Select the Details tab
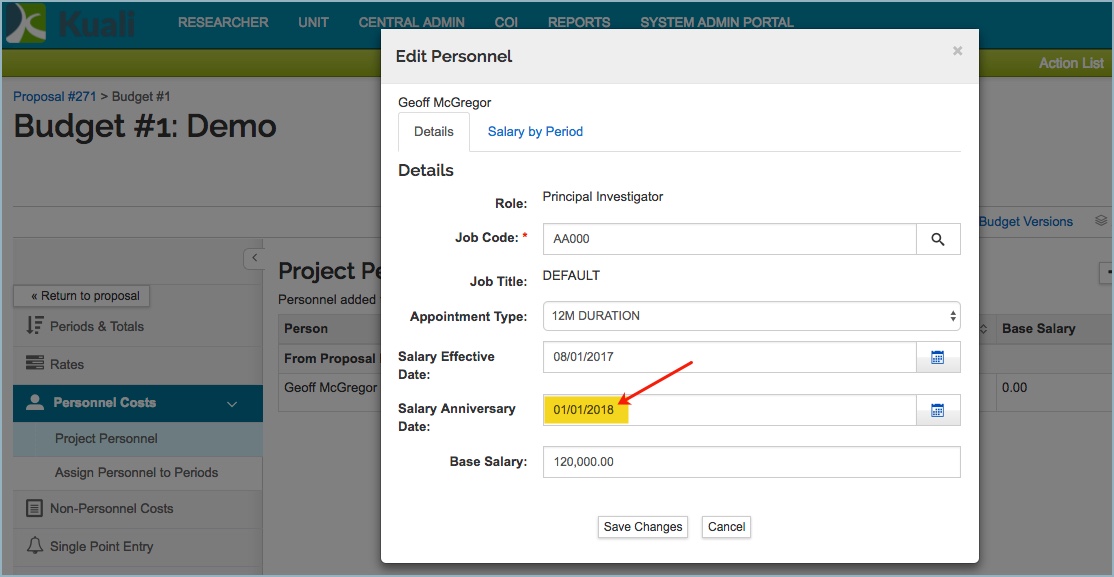This screenshot has height=577, width=1114. (434, 132)
